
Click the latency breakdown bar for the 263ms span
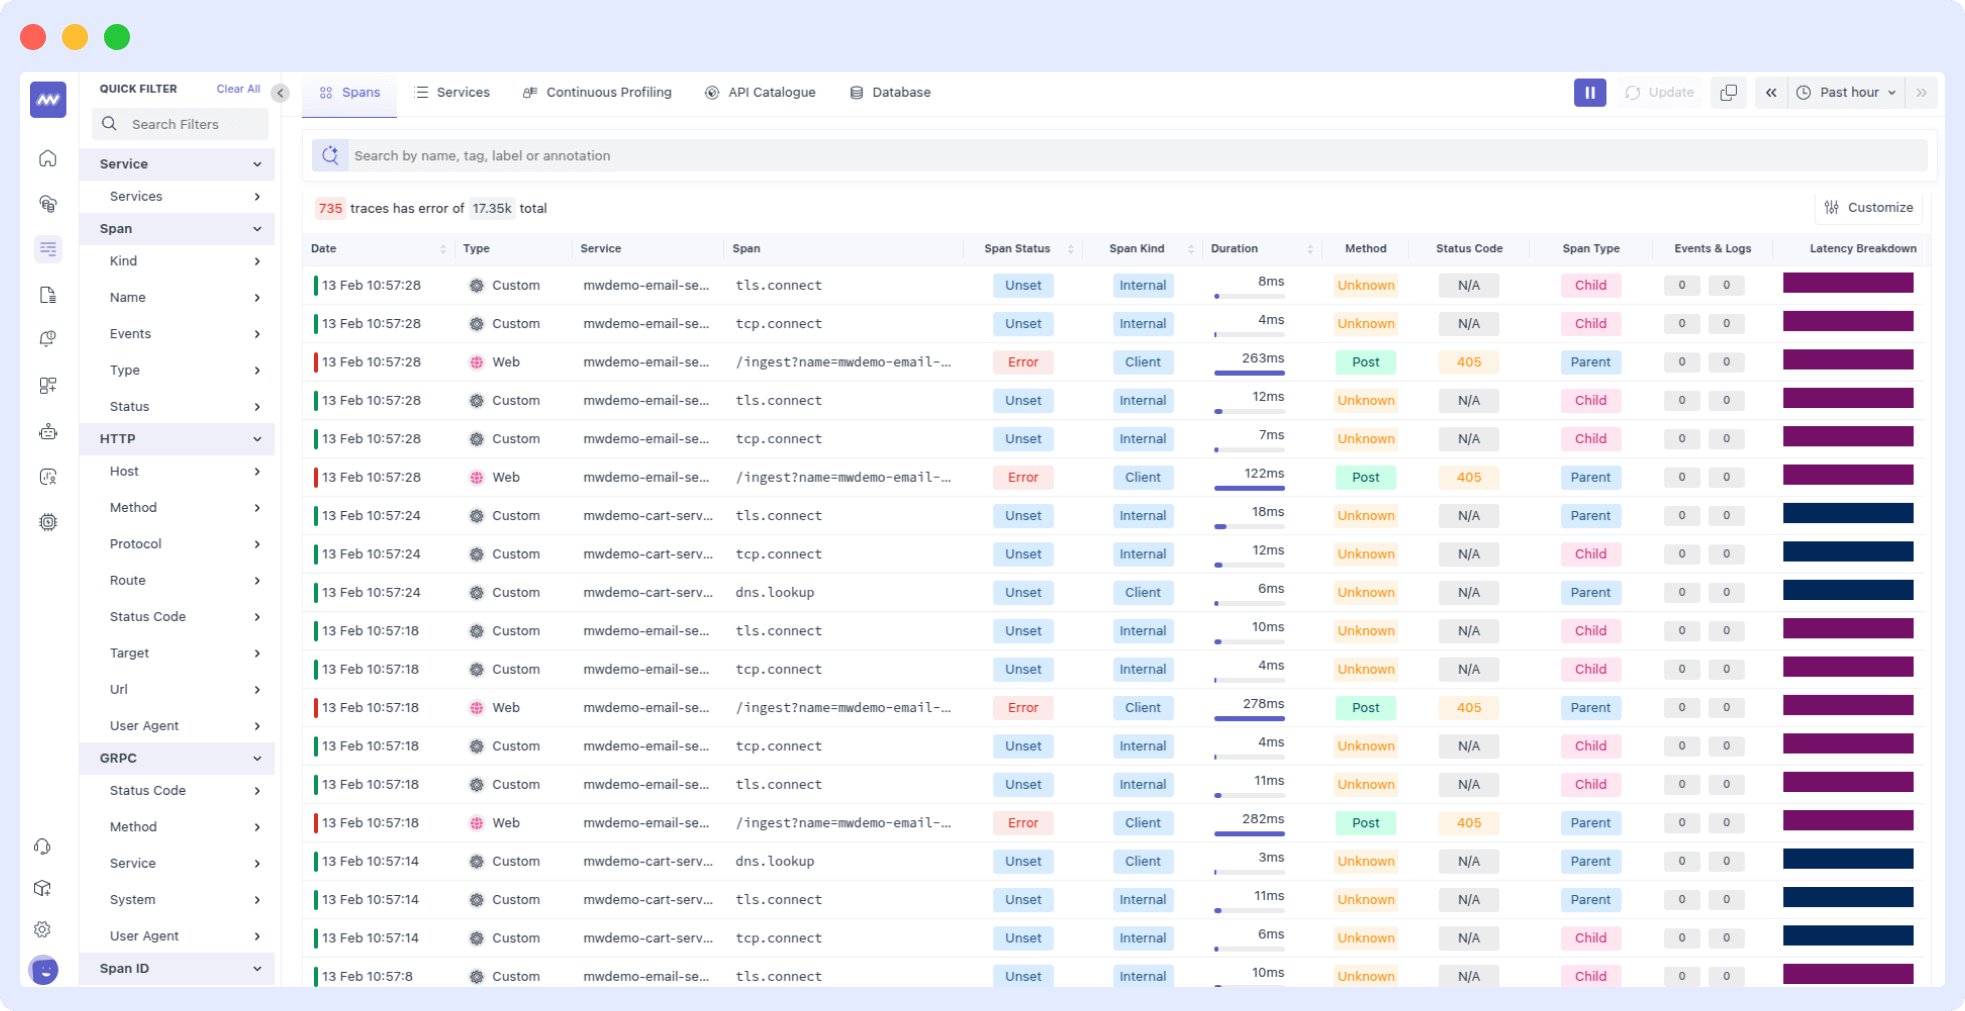[x=1848, y=360]
